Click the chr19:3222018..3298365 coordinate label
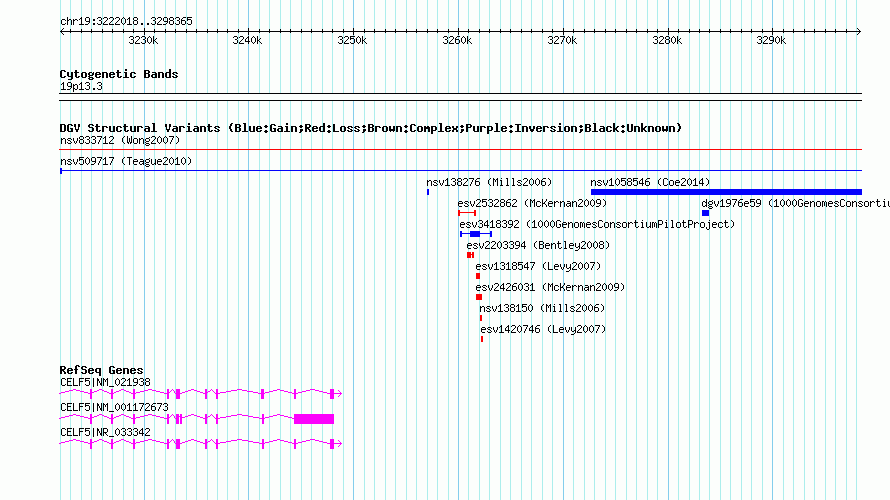This screenshot has width=890, height=500. point(126,22)
